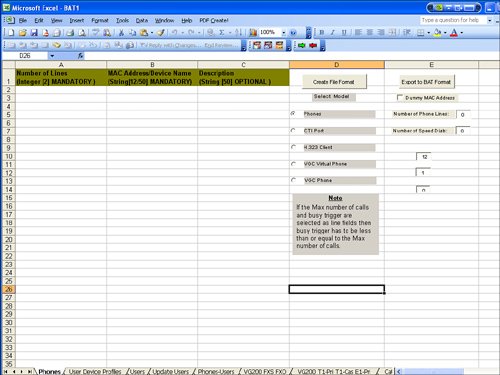Click the Create File Format button

334,82
